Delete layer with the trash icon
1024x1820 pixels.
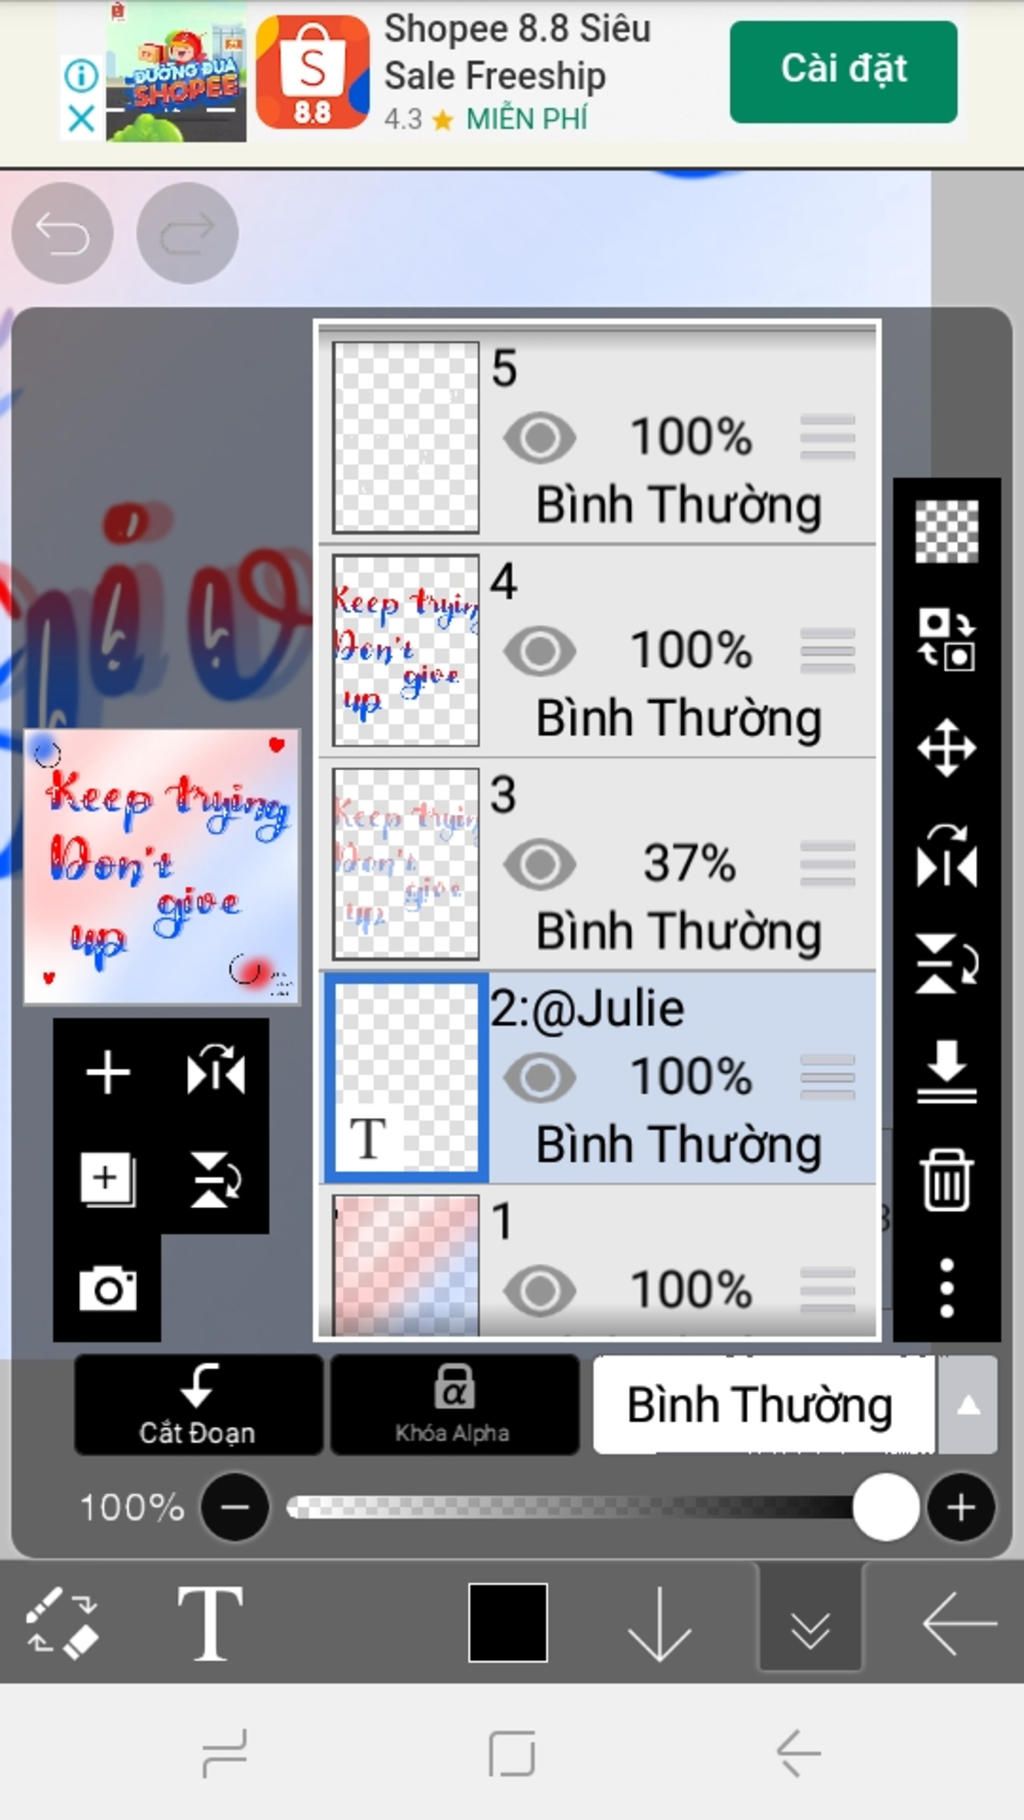pyautogui.click(x=946, y=1180)
